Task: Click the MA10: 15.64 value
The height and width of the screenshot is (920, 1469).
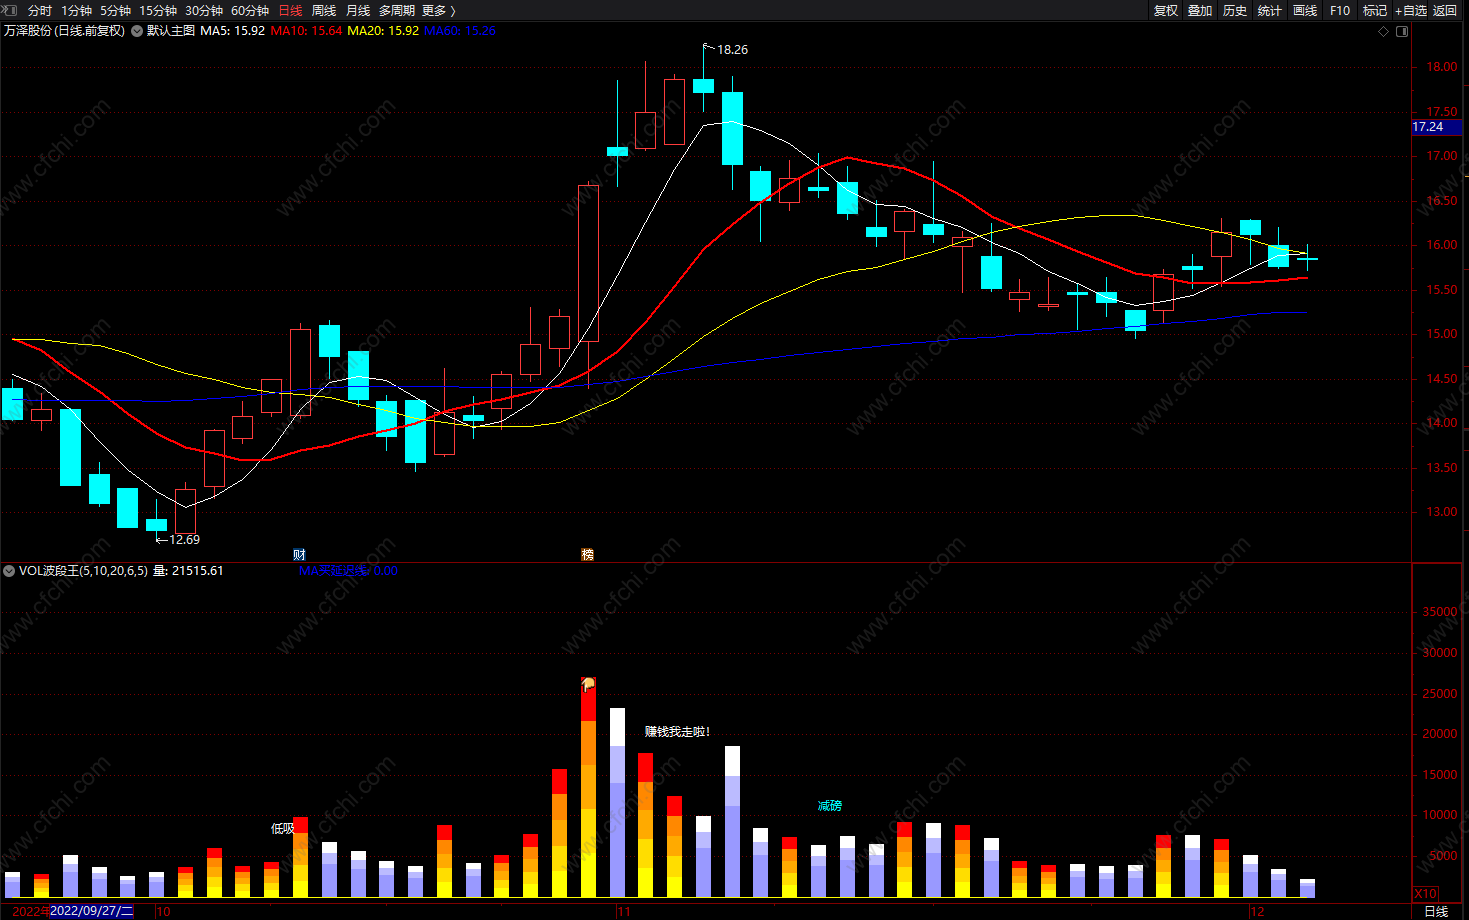Action: tap(306, 31)
